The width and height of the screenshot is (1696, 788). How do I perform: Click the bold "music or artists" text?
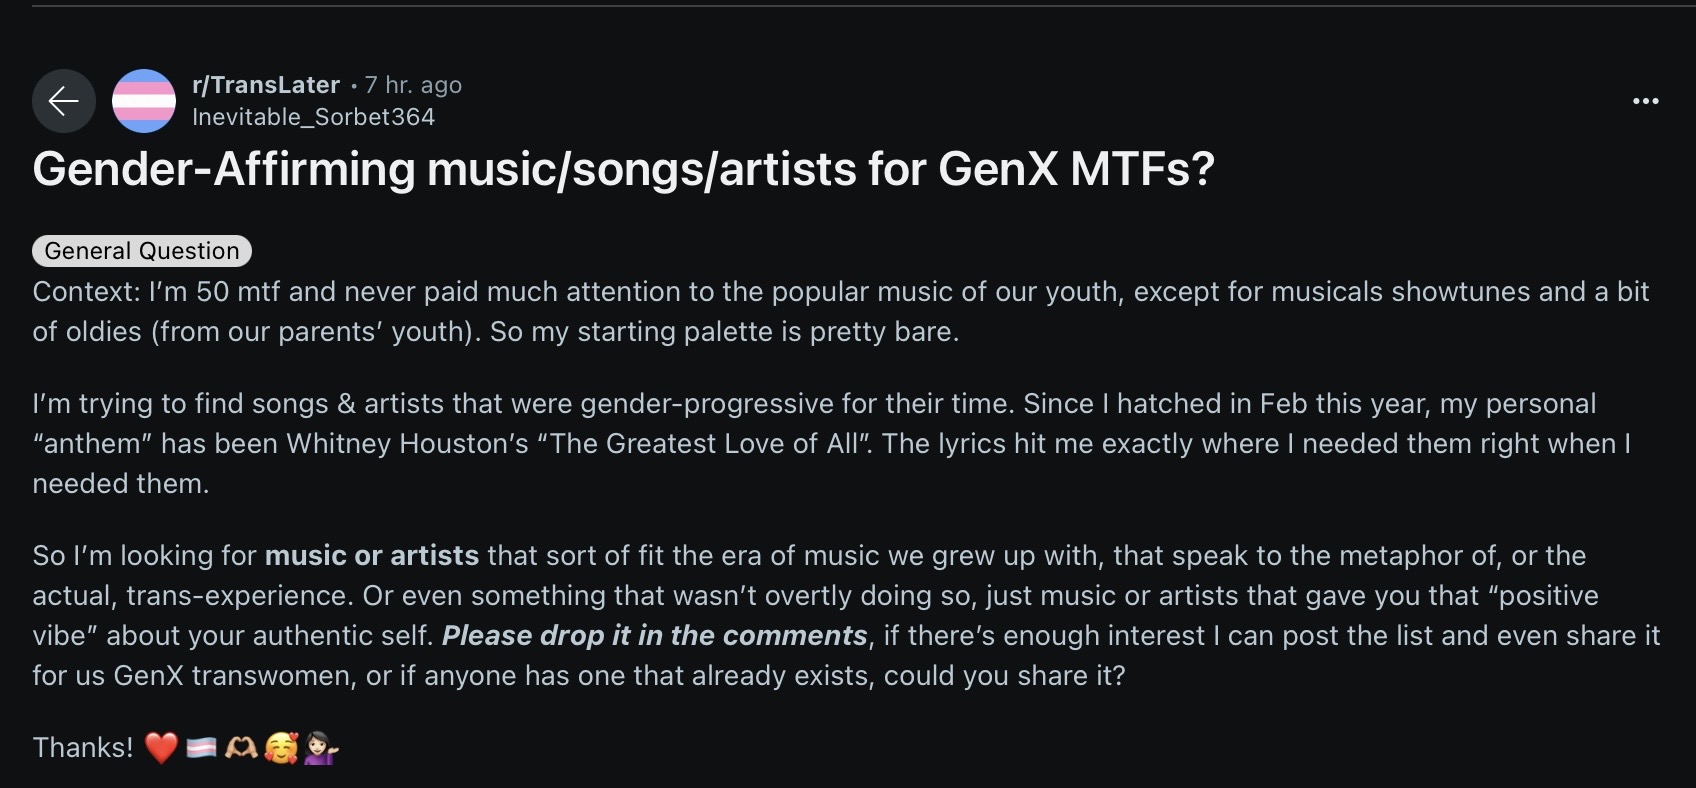(x=371, y=556)
